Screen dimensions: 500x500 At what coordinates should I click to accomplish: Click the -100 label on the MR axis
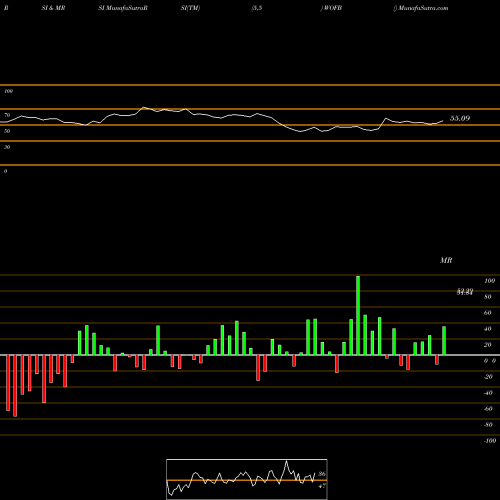coord(490,441)
